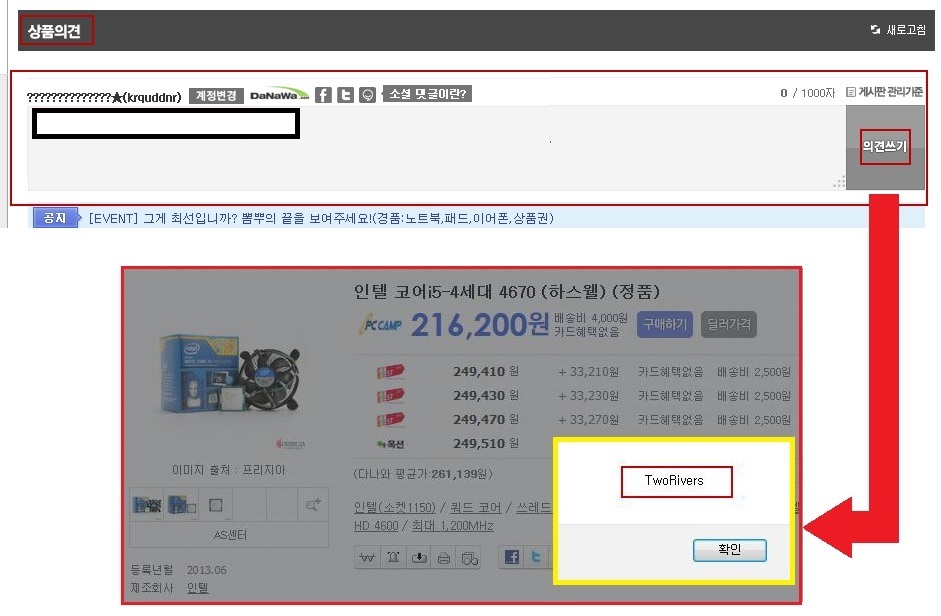This screenshot has width=941, height=616.
Task: Click the 249,510 원 price
Action: (486, 444)
